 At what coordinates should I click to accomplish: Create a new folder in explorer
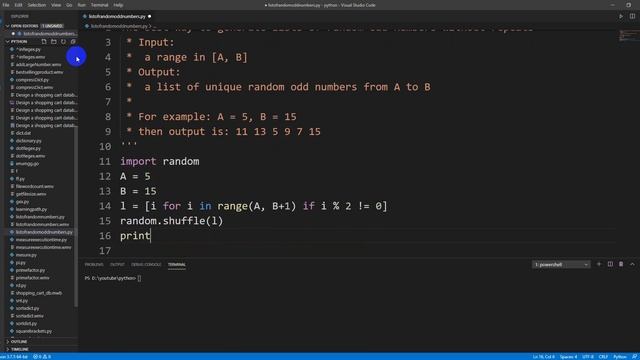click(x=54, y=42)
